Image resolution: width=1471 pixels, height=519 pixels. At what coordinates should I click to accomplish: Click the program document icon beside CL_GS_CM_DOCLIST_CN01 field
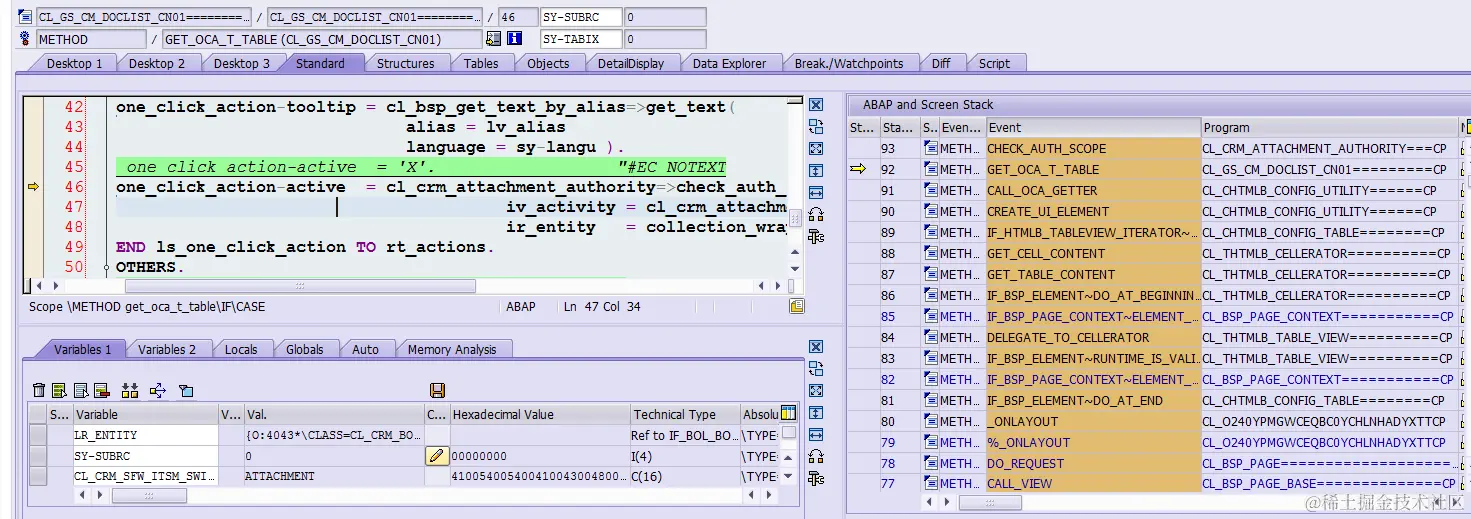[x=26, y=17]
